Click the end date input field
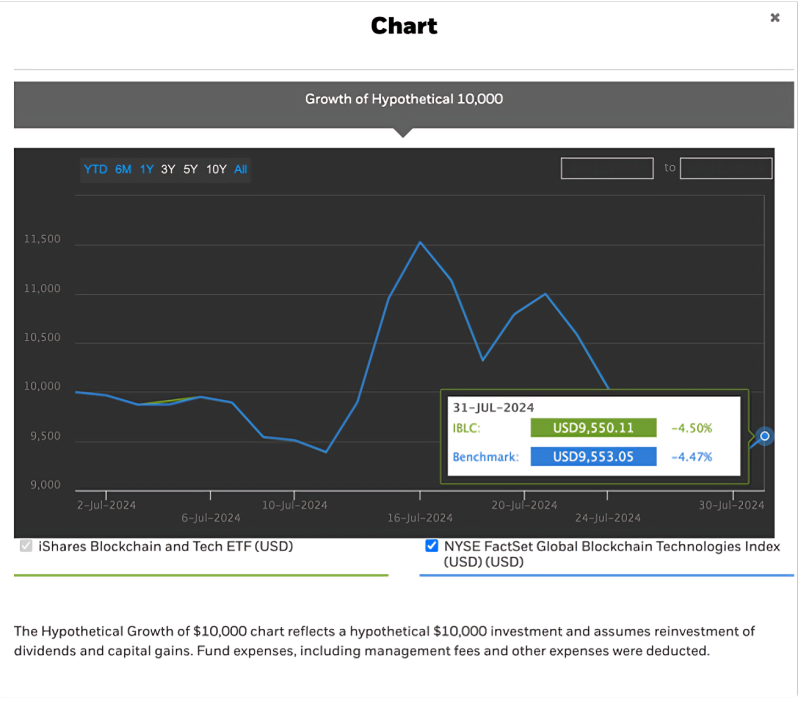The width and height of the screenshot is (801, 701). point(726,168)
